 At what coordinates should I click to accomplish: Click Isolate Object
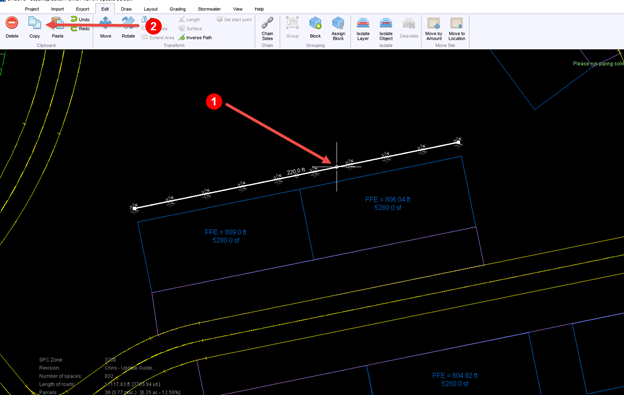click(386, 28)
